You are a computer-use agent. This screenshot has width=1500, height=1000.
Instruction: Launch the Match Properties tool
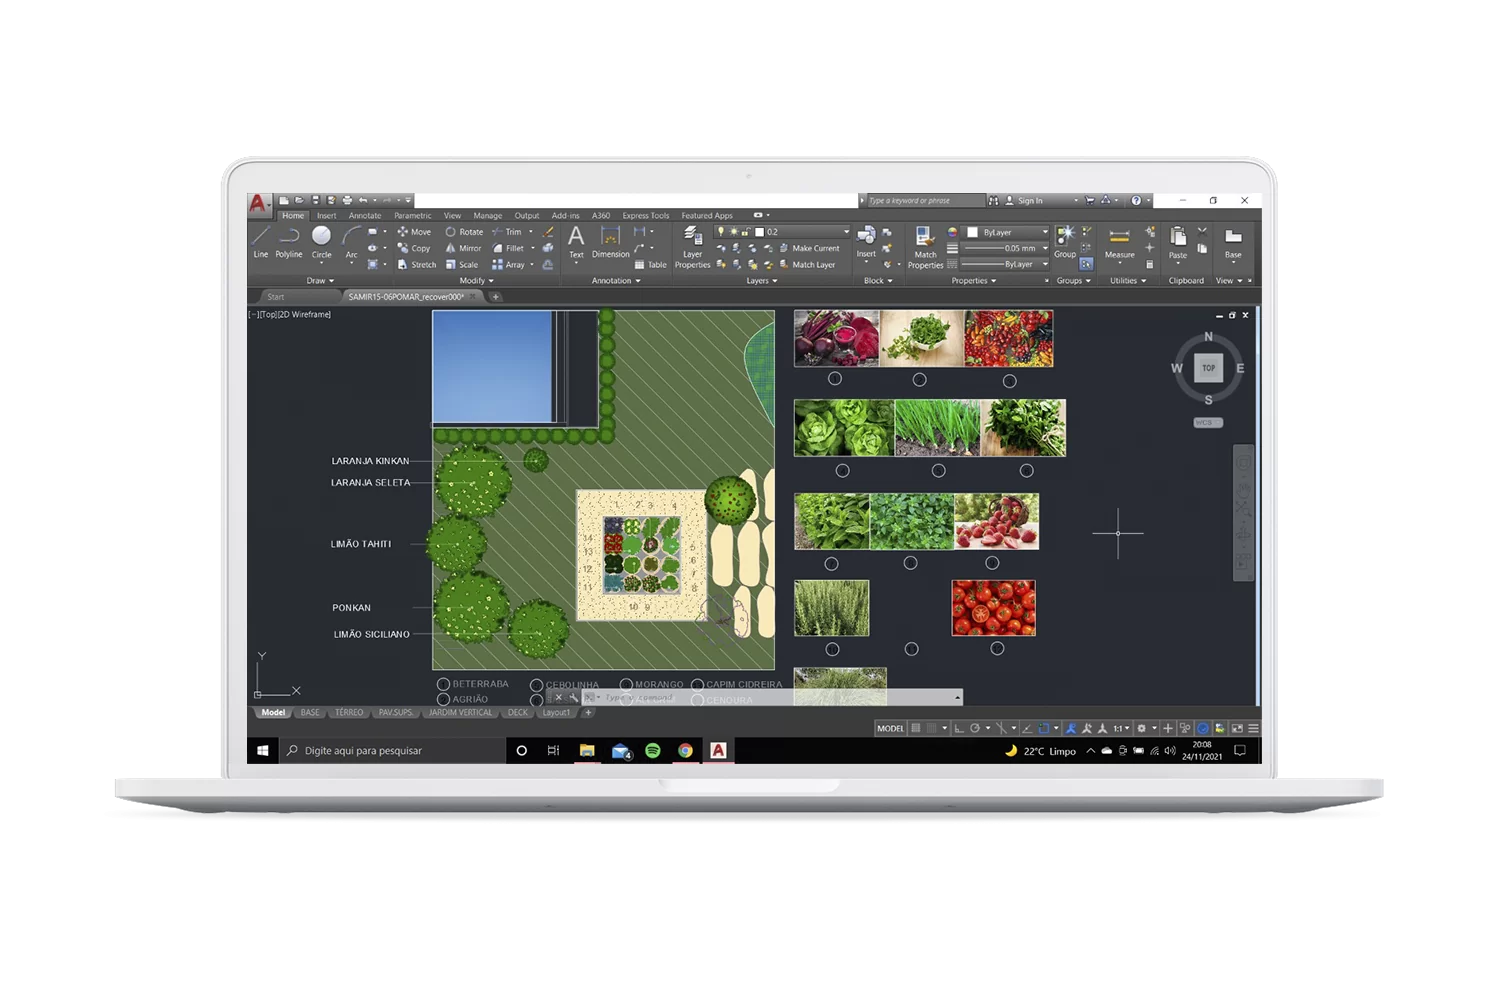(925, 246)
